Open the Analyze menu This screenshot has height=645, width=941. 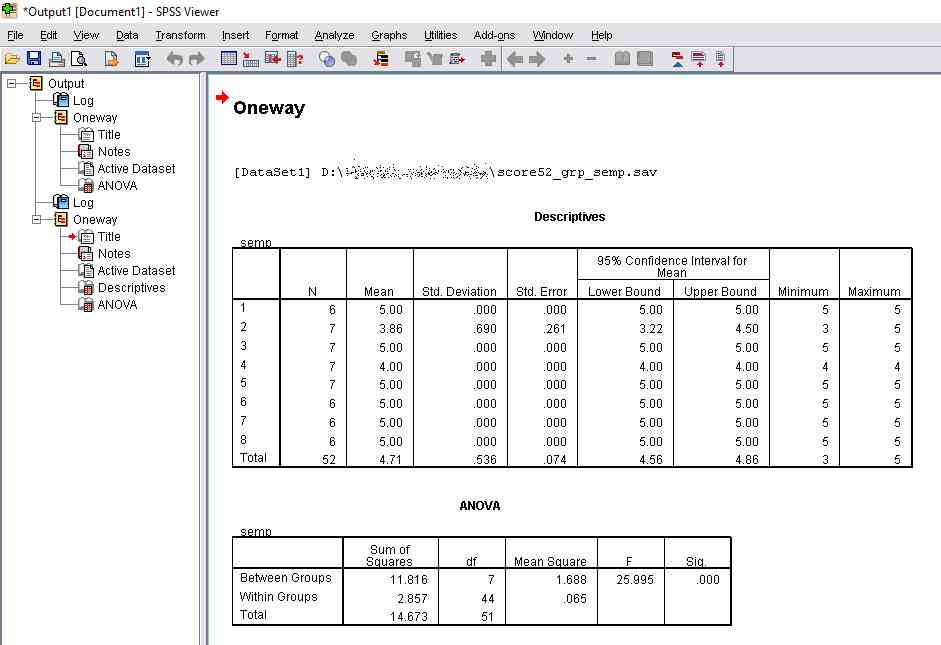click(x=334, y=35)
